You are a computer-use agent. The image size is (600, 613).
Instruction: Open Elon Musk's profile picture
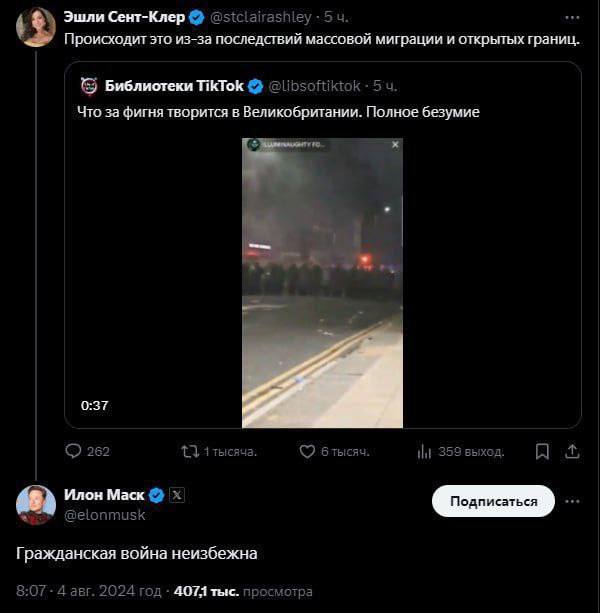pyautogui.click(x=35, y=505)
